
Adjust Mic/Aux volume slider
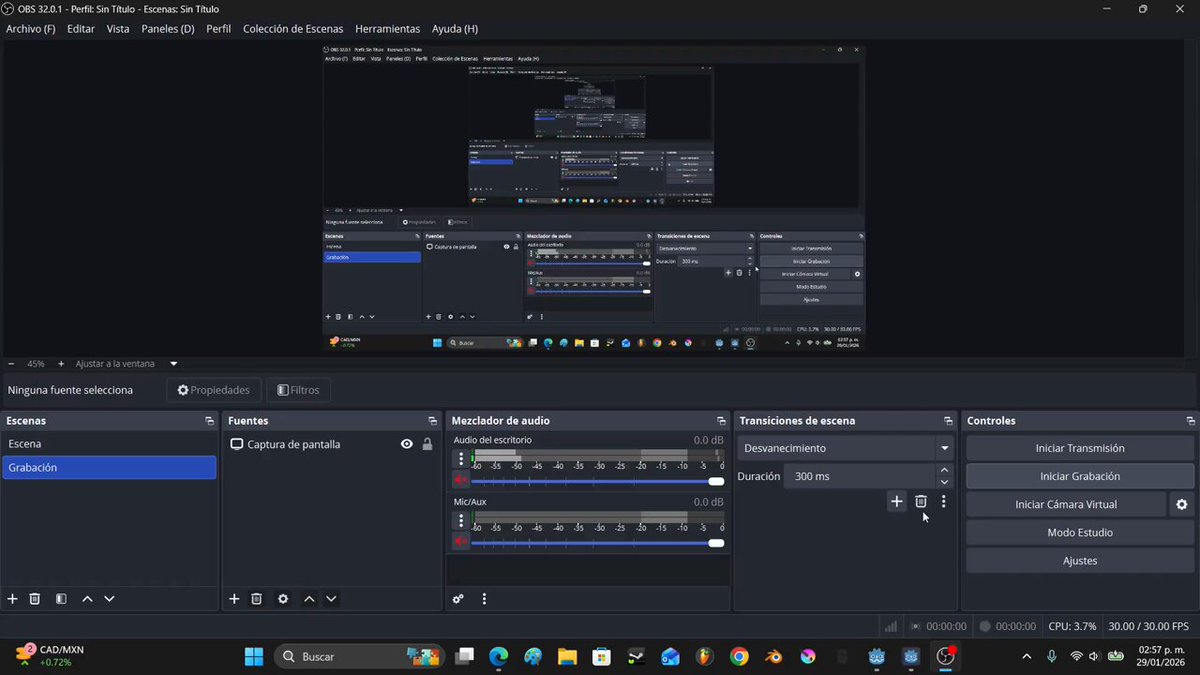click(597, 543)
